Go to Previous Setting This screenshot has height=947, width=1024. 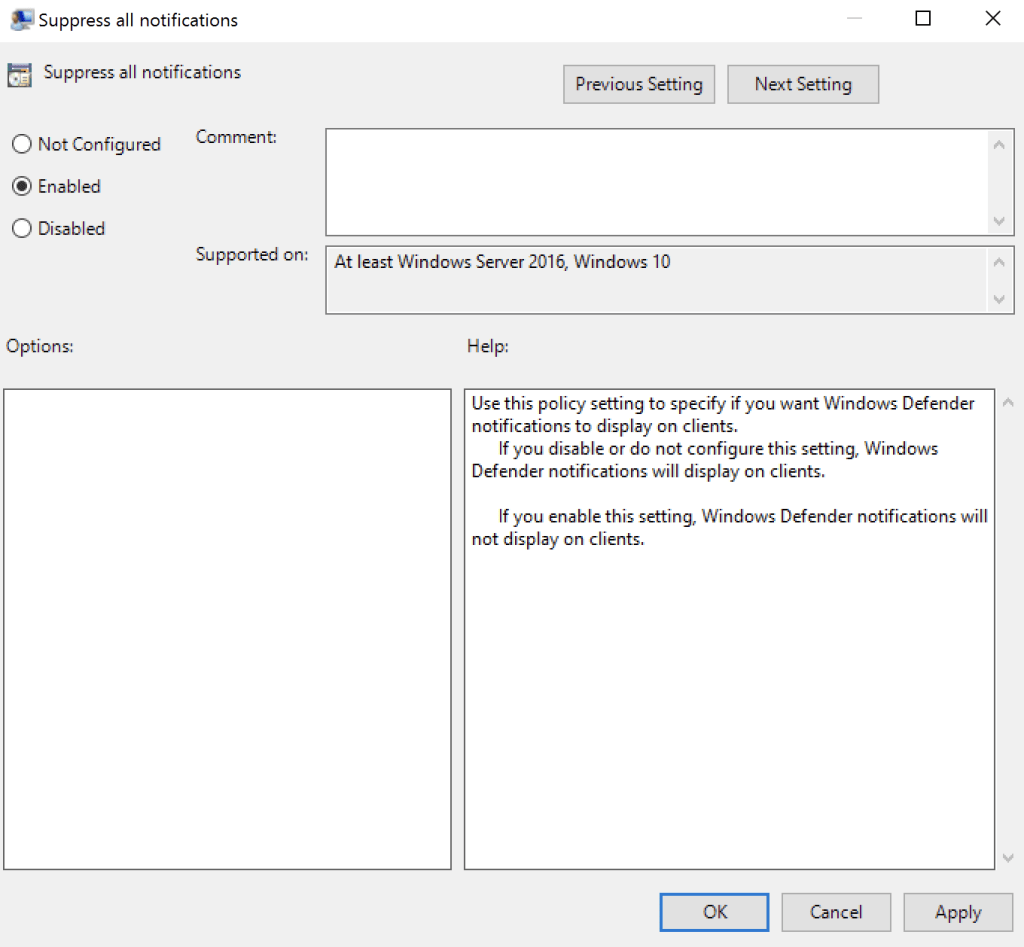[x=639, y=84]
